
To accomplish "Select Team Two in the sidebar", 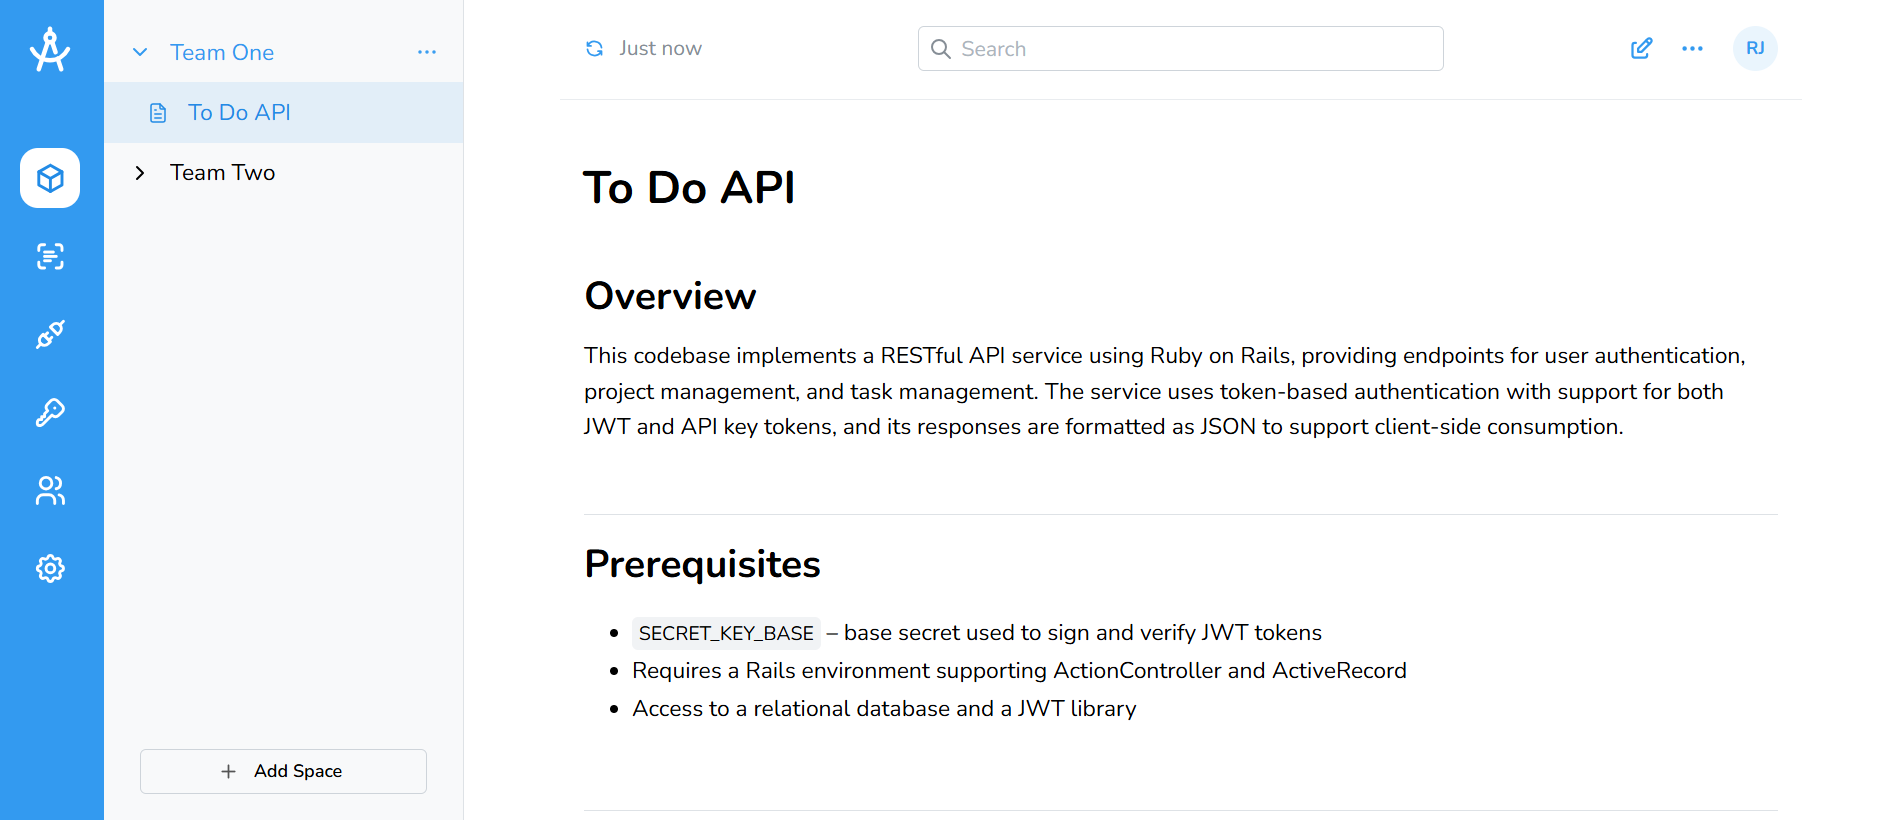I will pyautogui.click(x=222, y=173).
